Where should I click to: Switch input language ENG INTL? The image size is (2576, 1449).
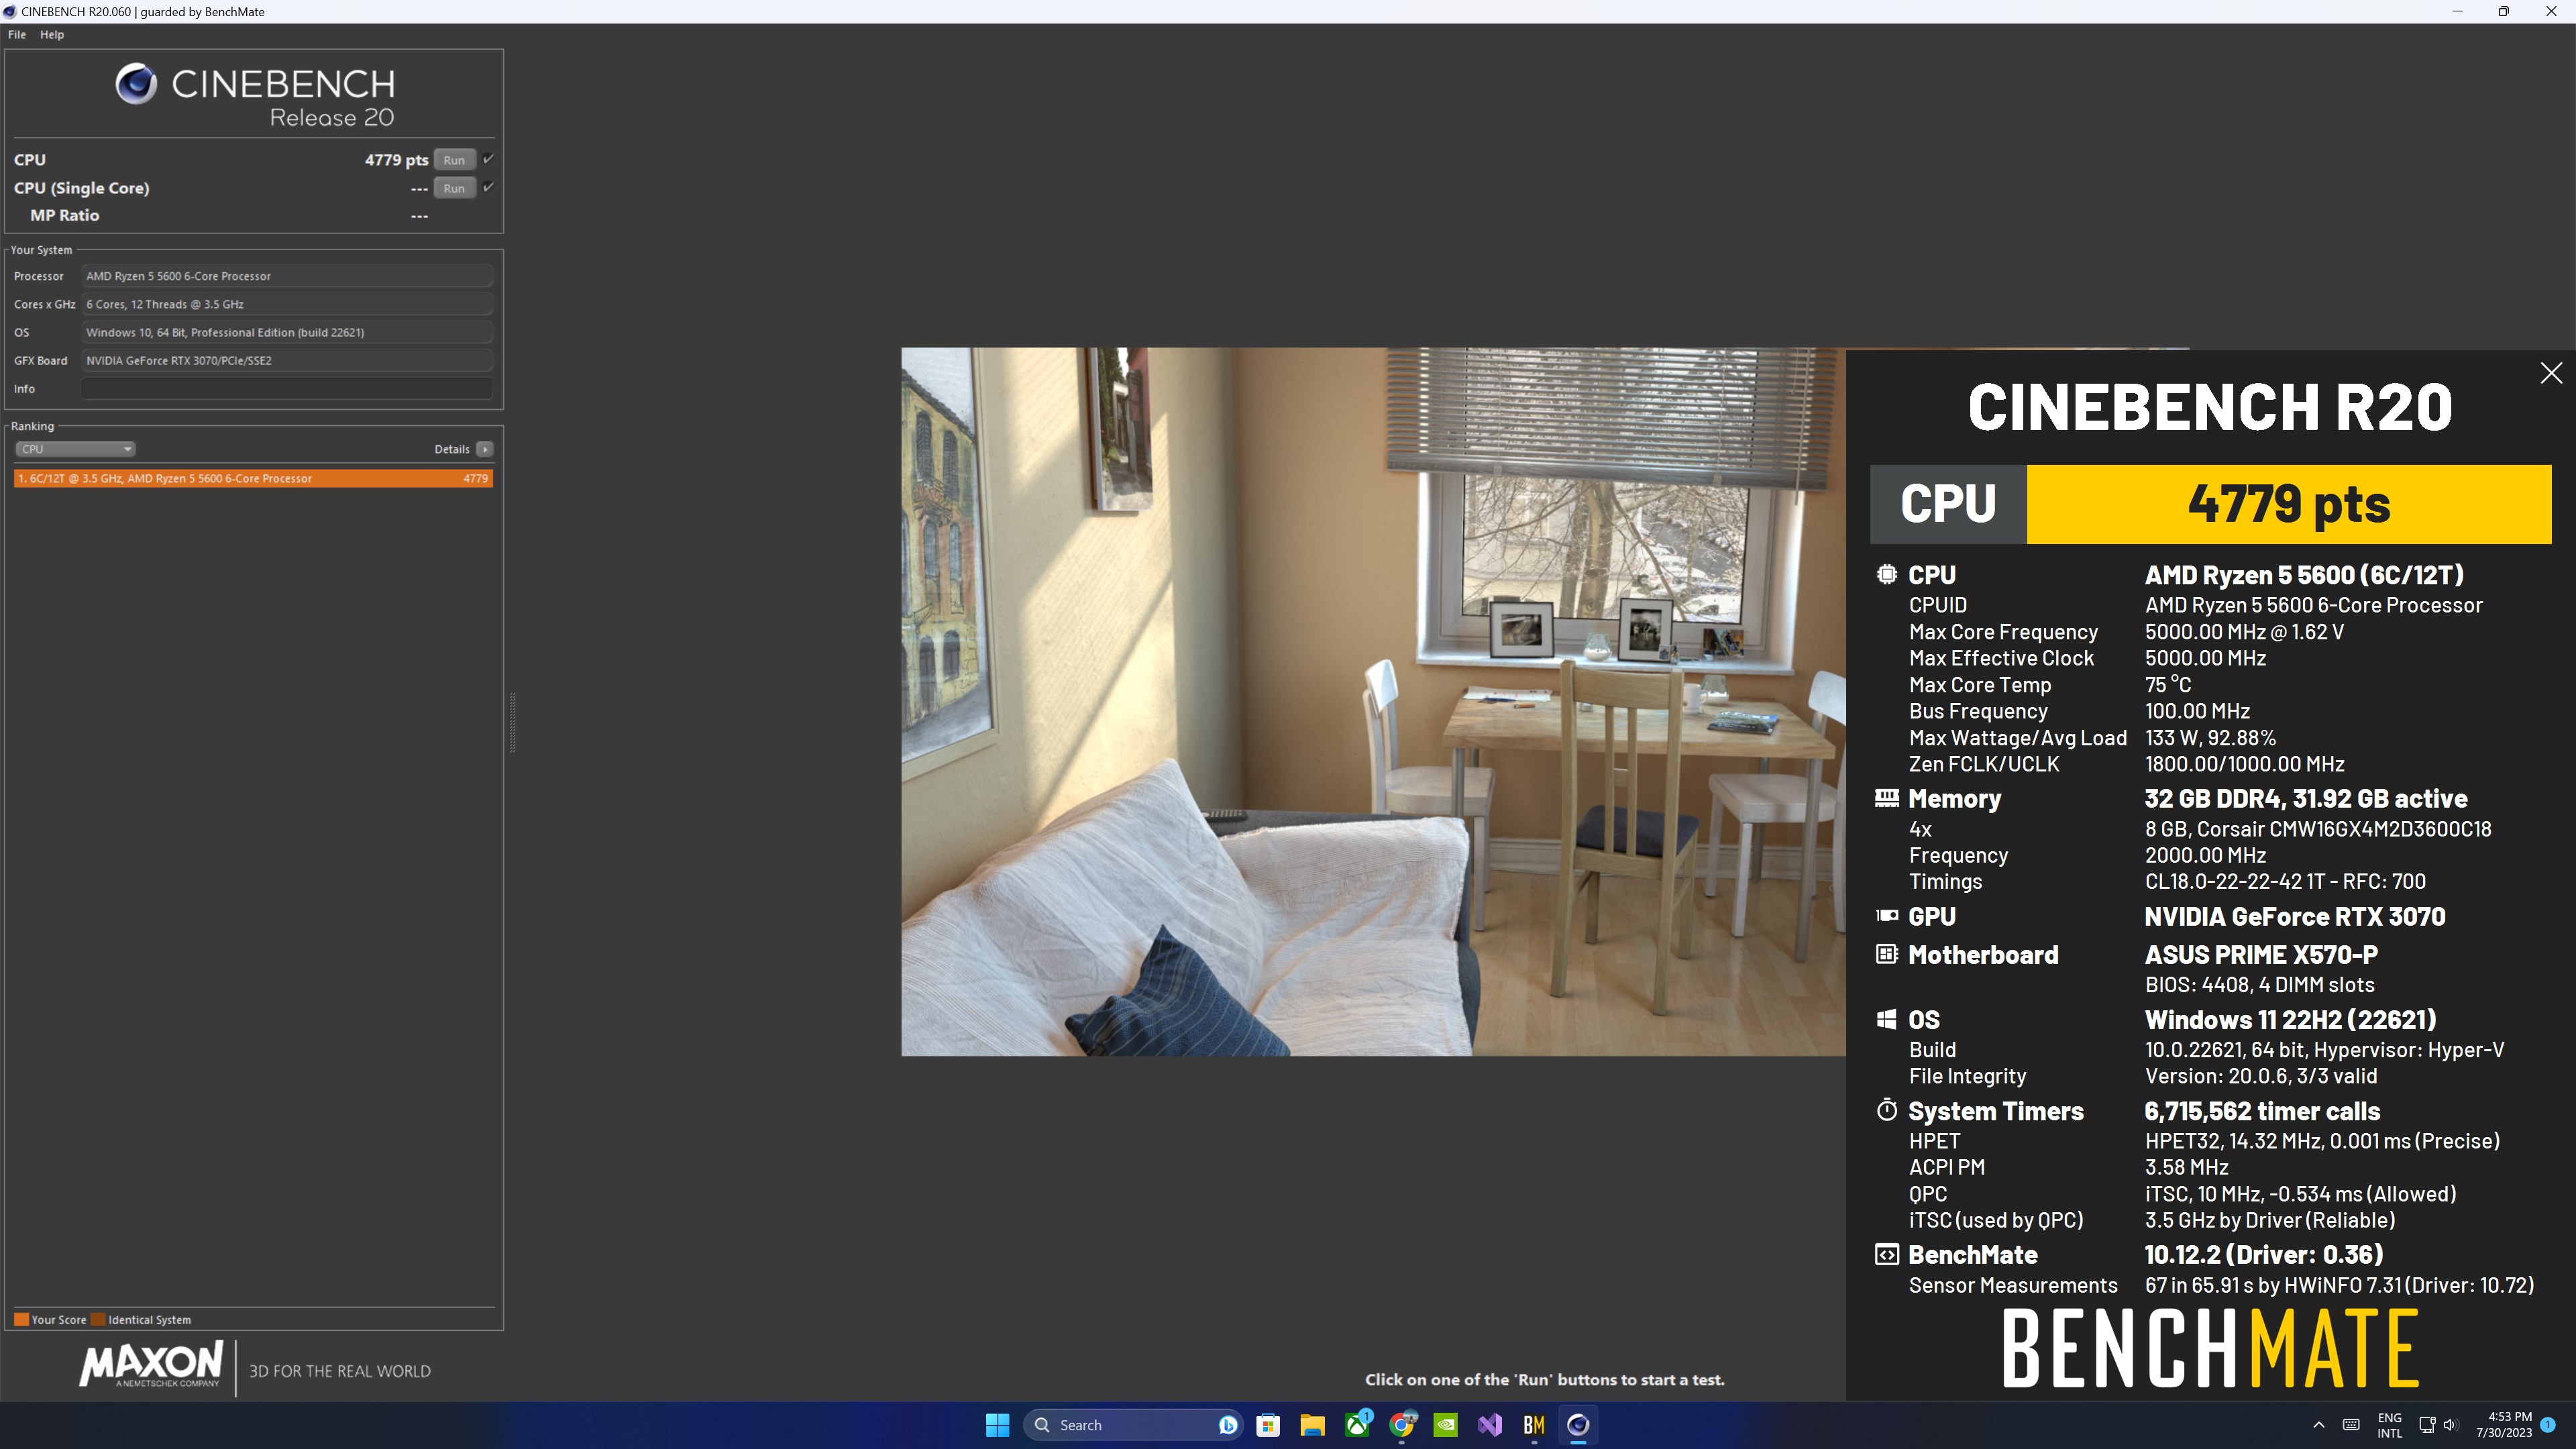[x=2389, y=1425]
